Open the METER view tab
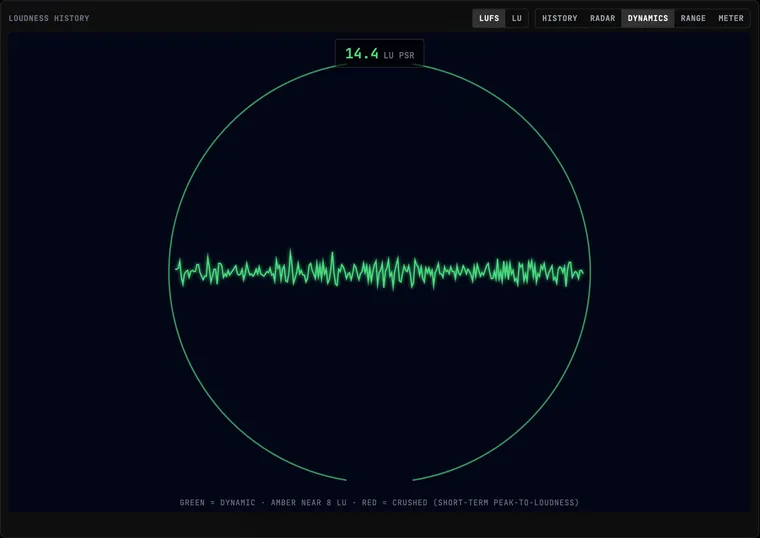The width and height of the screenshot is (760, 538). [730, 18]
